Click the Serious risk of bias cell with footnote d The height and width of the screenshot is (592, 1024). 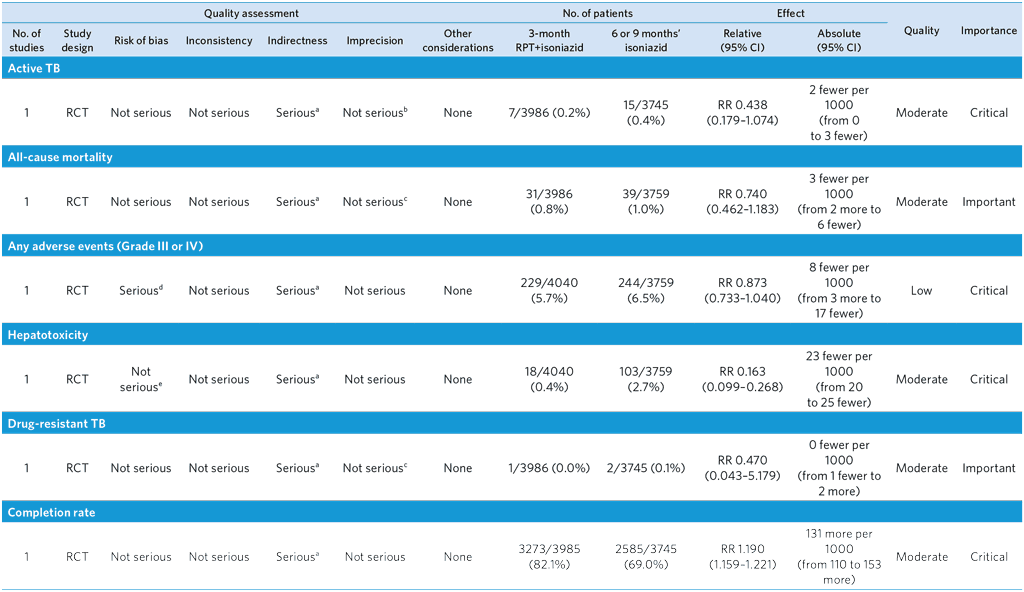(x=141, y=291)
